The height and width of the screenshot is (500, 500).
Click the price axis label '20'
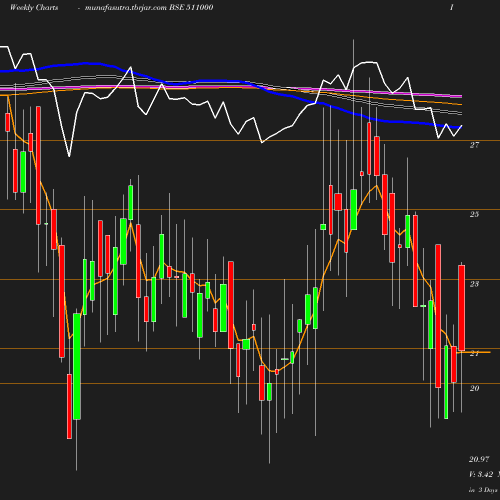pos(475,388)
